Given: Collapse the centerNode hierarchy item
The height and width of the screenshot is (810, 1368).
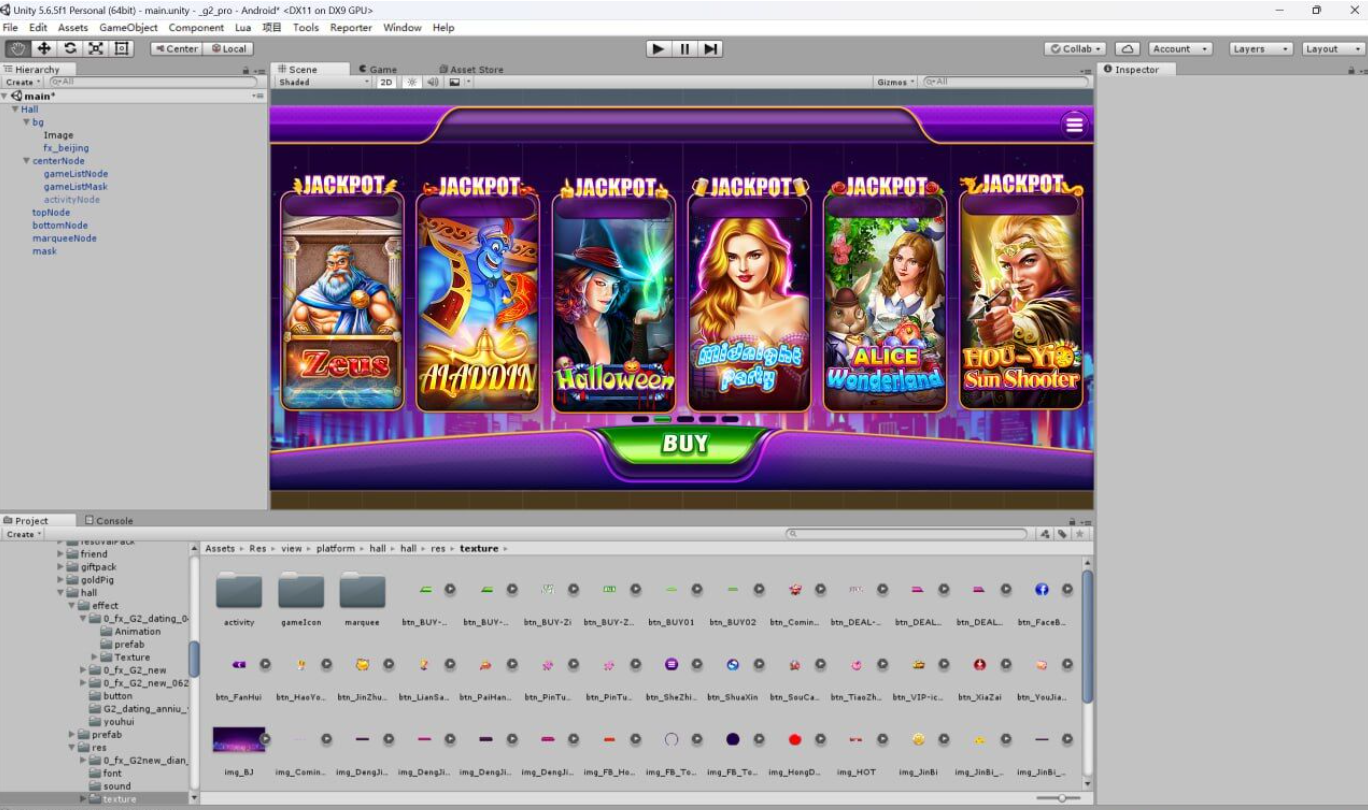Looking at the screenshot, I should click(26, 161).
